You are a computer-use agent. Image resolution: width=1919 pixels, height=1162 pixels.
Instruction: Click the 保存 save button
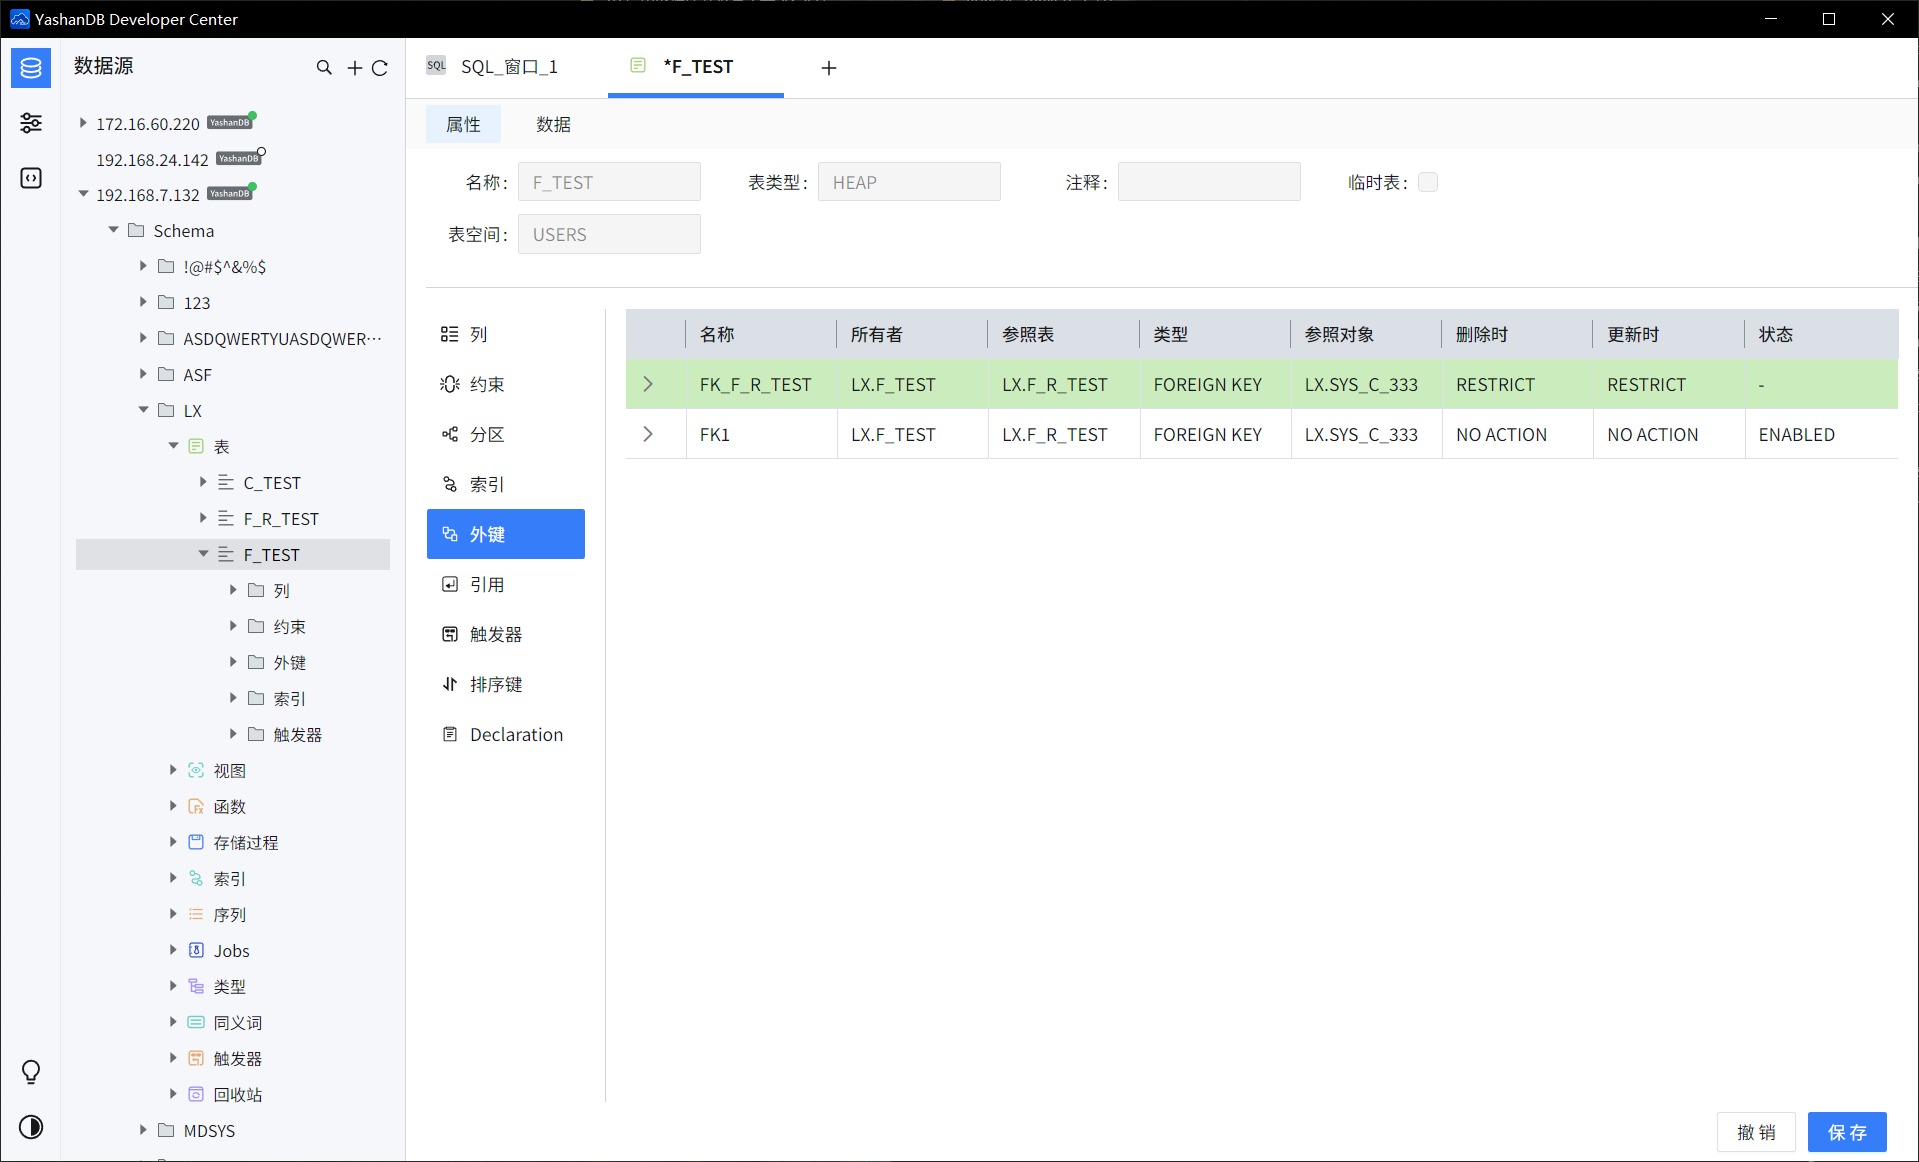[x=1846, y=1132]
